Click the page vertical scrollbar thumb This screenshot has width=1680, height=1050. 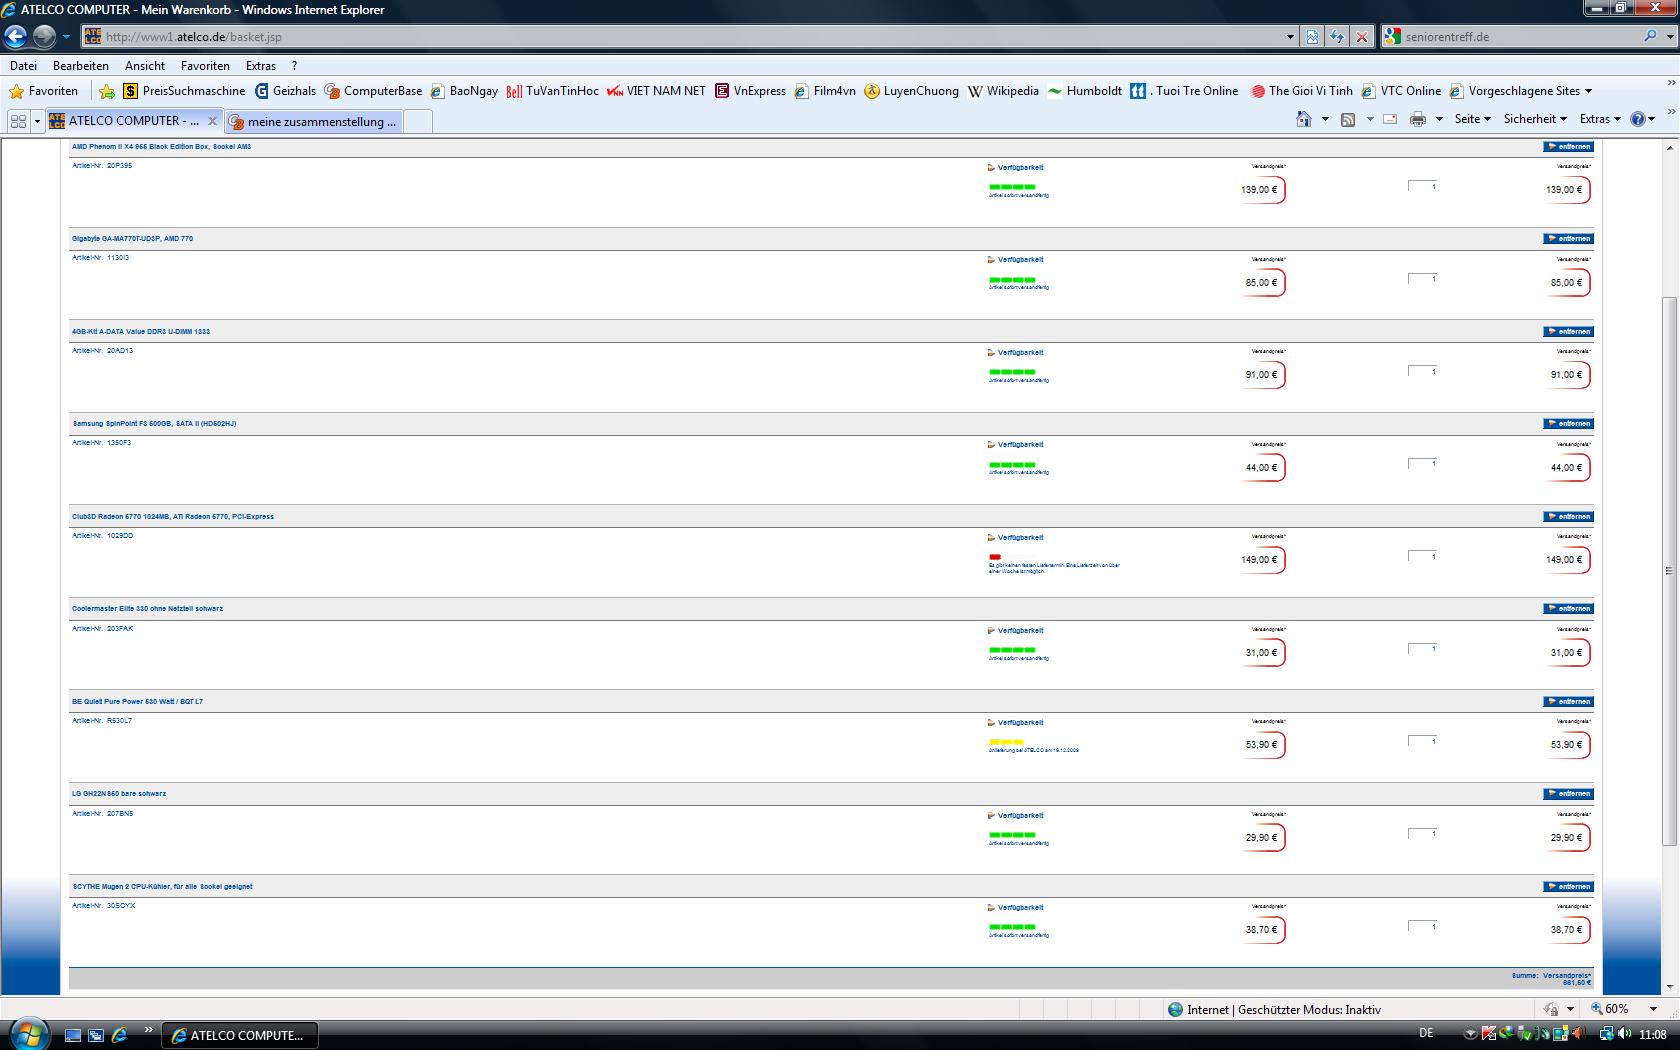click(x=1668, y=571)
